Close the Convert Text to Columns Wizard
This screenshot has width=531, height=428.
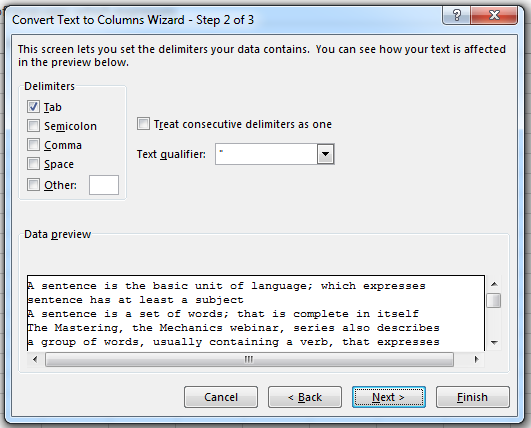point(494,15)
